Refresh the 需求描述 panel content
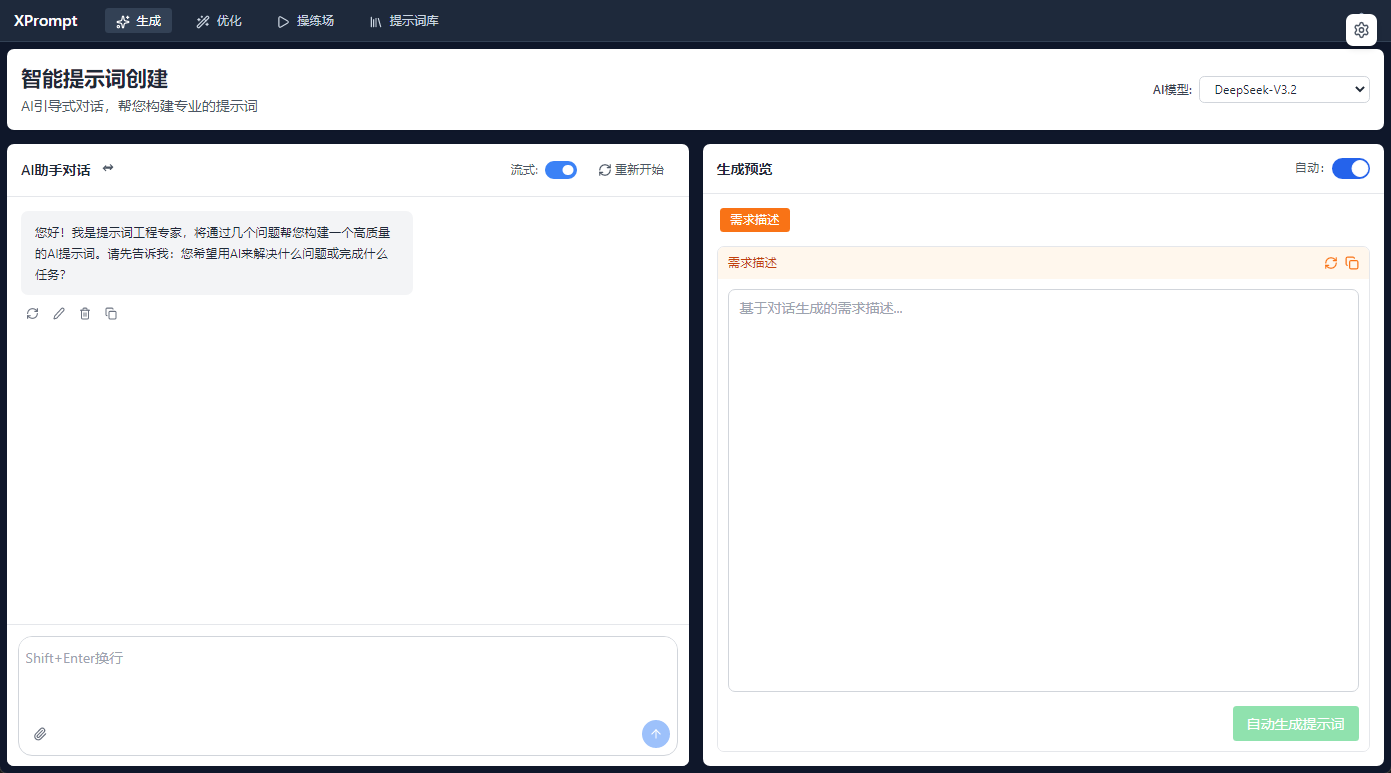Screen dimensions: 1391x773 [x=1330, y=263]
